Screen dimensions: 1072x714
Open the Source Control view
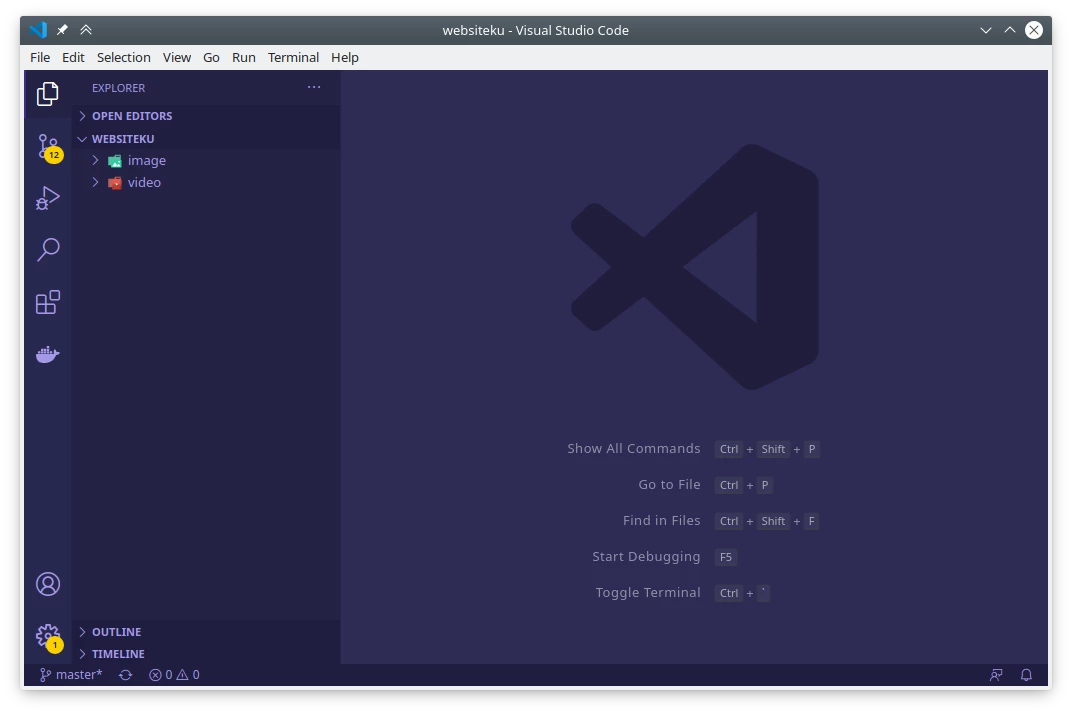[x=47, y=147]
